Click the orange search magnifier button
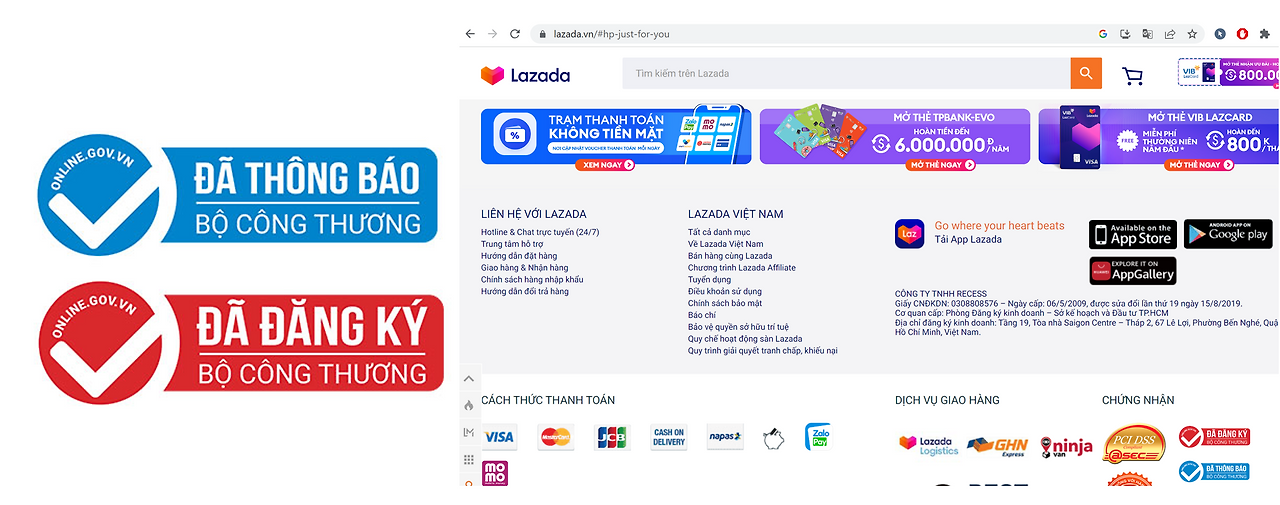The width and height of the screenshot is (1280, 505). pos(1086,73)
